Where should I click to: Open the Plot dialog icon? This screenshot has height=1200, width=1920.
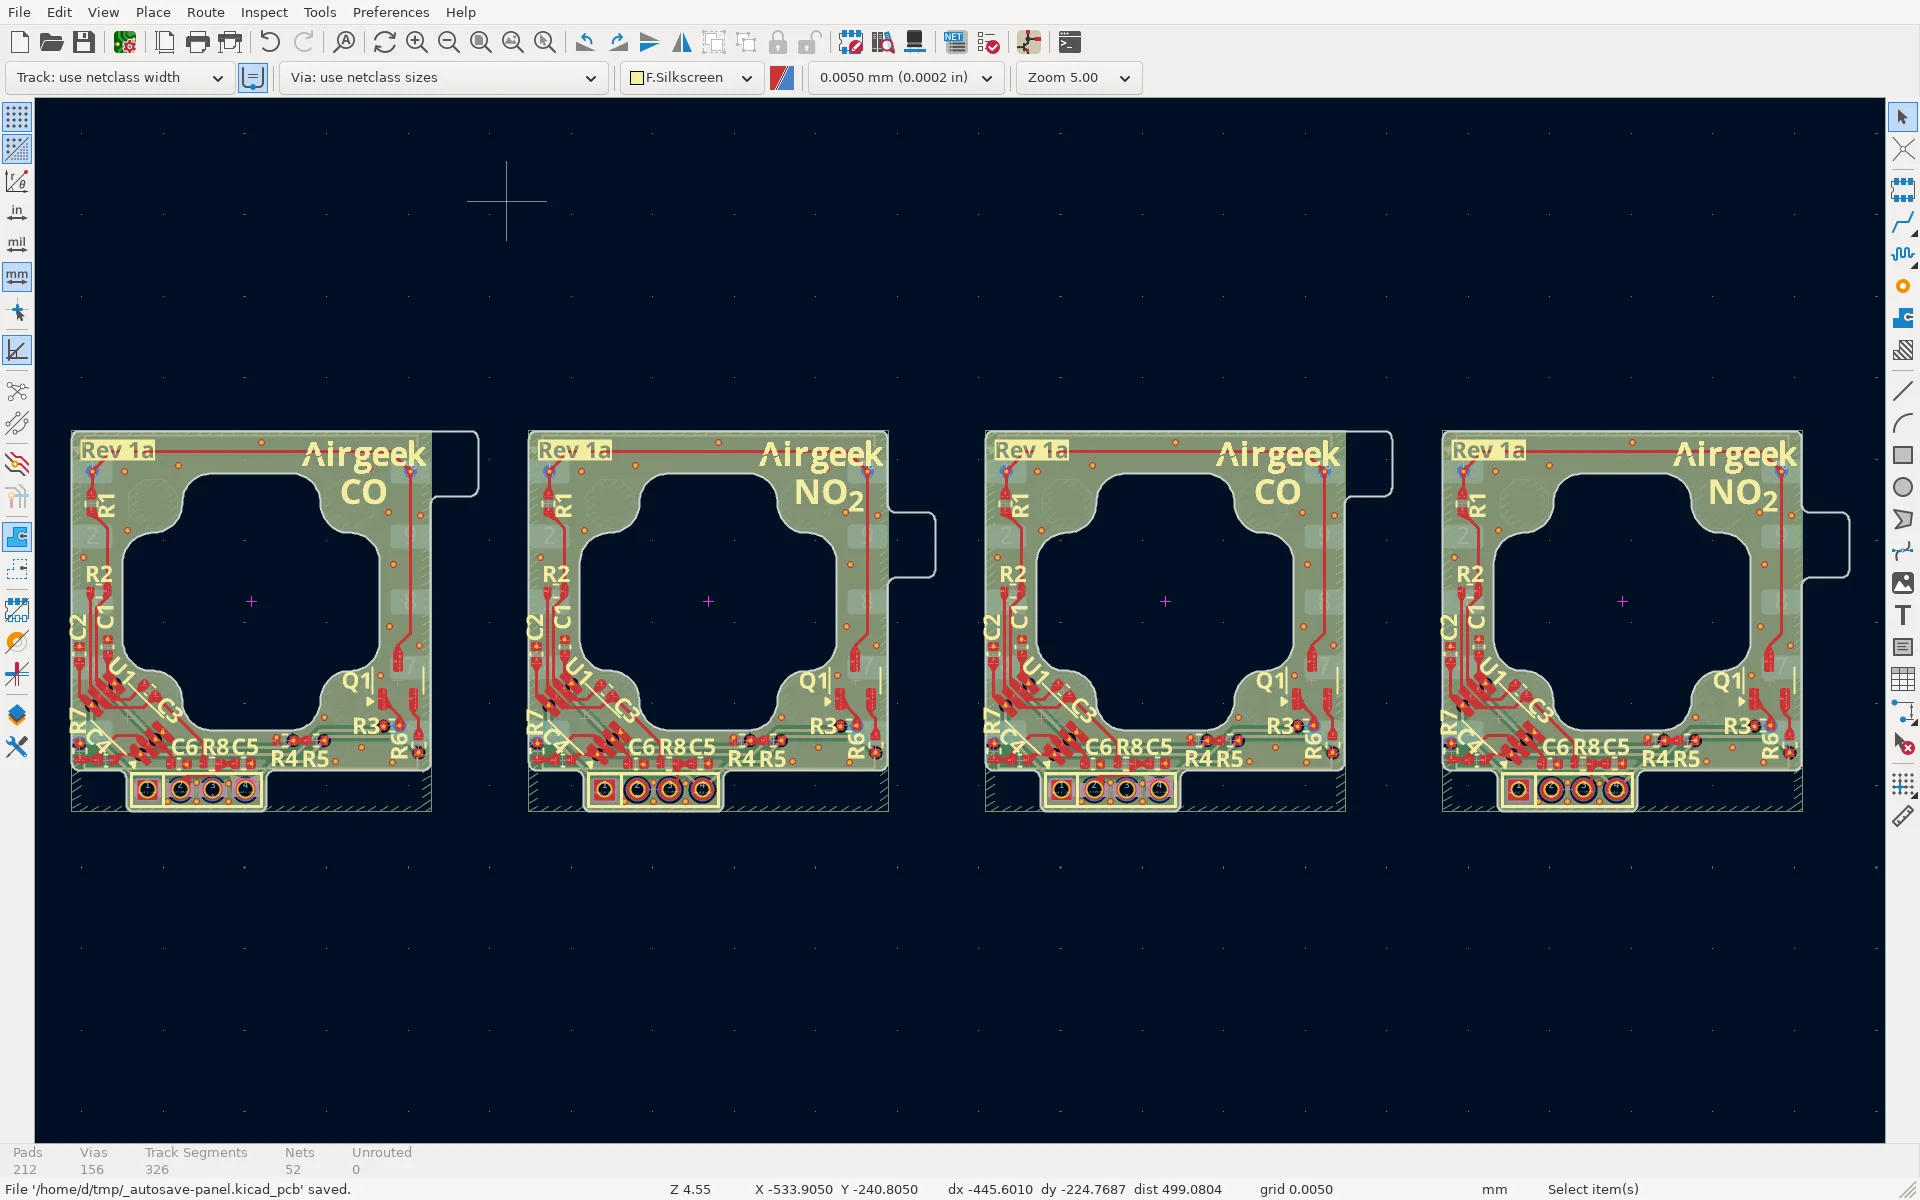230,42
